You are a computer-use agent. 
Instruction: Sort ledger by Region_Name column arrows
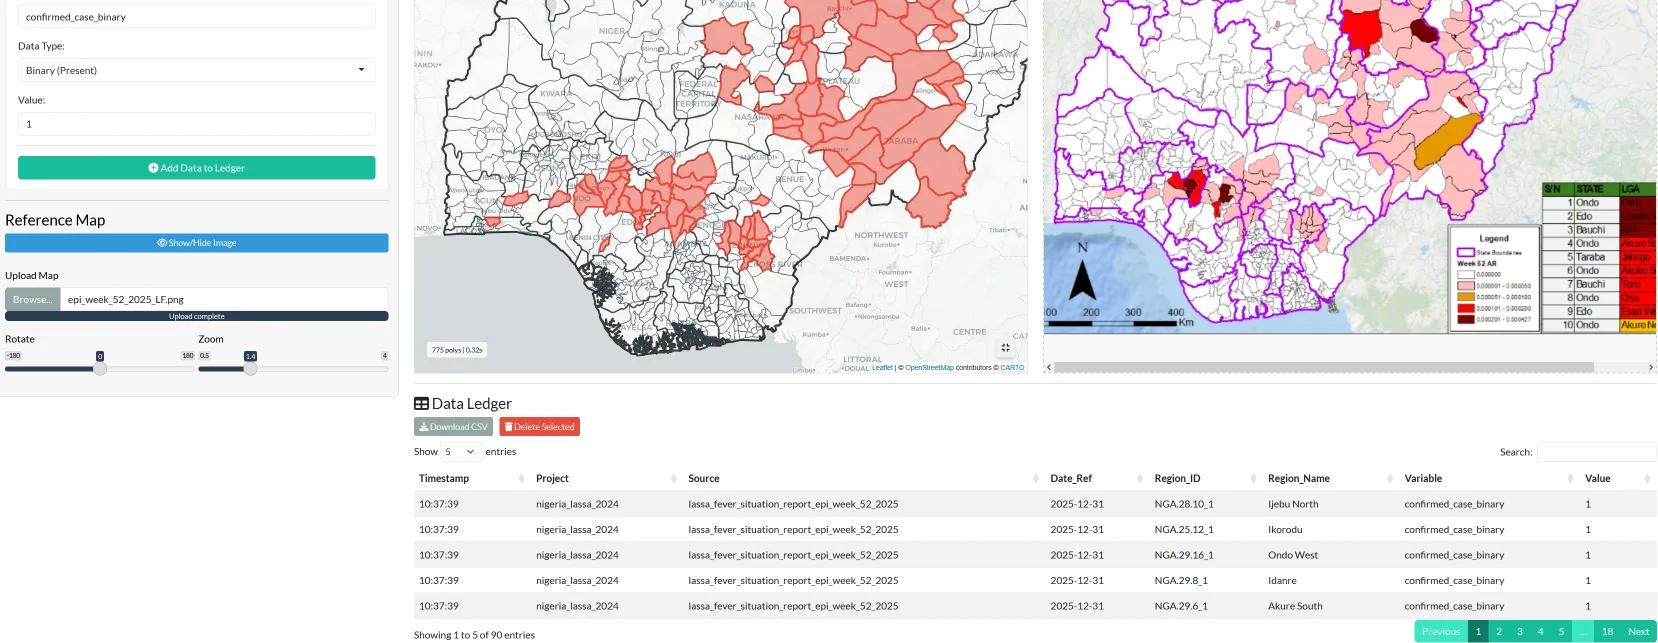1389,479
